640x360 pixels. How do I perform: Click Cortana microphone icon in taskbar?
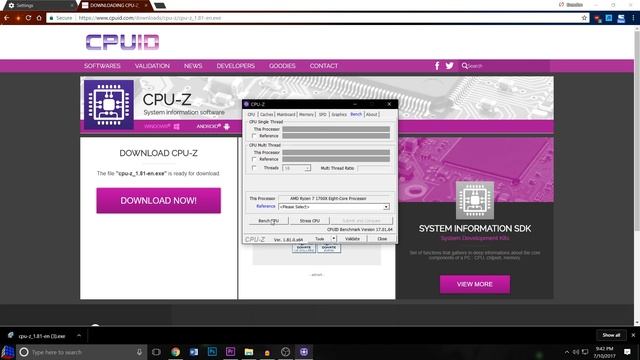click(x=139, y=352)
